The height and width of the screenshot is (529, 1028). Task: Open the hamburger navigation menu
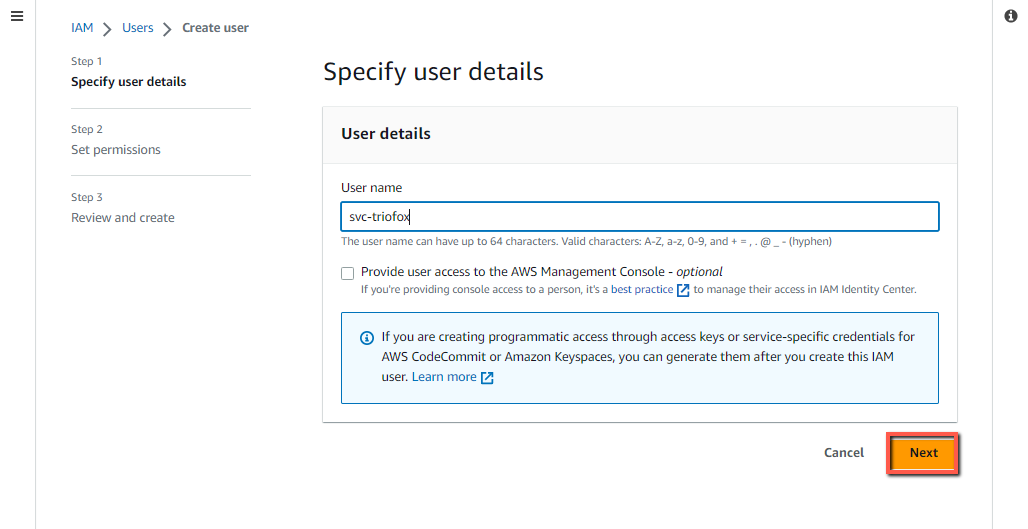coord(17,16)
